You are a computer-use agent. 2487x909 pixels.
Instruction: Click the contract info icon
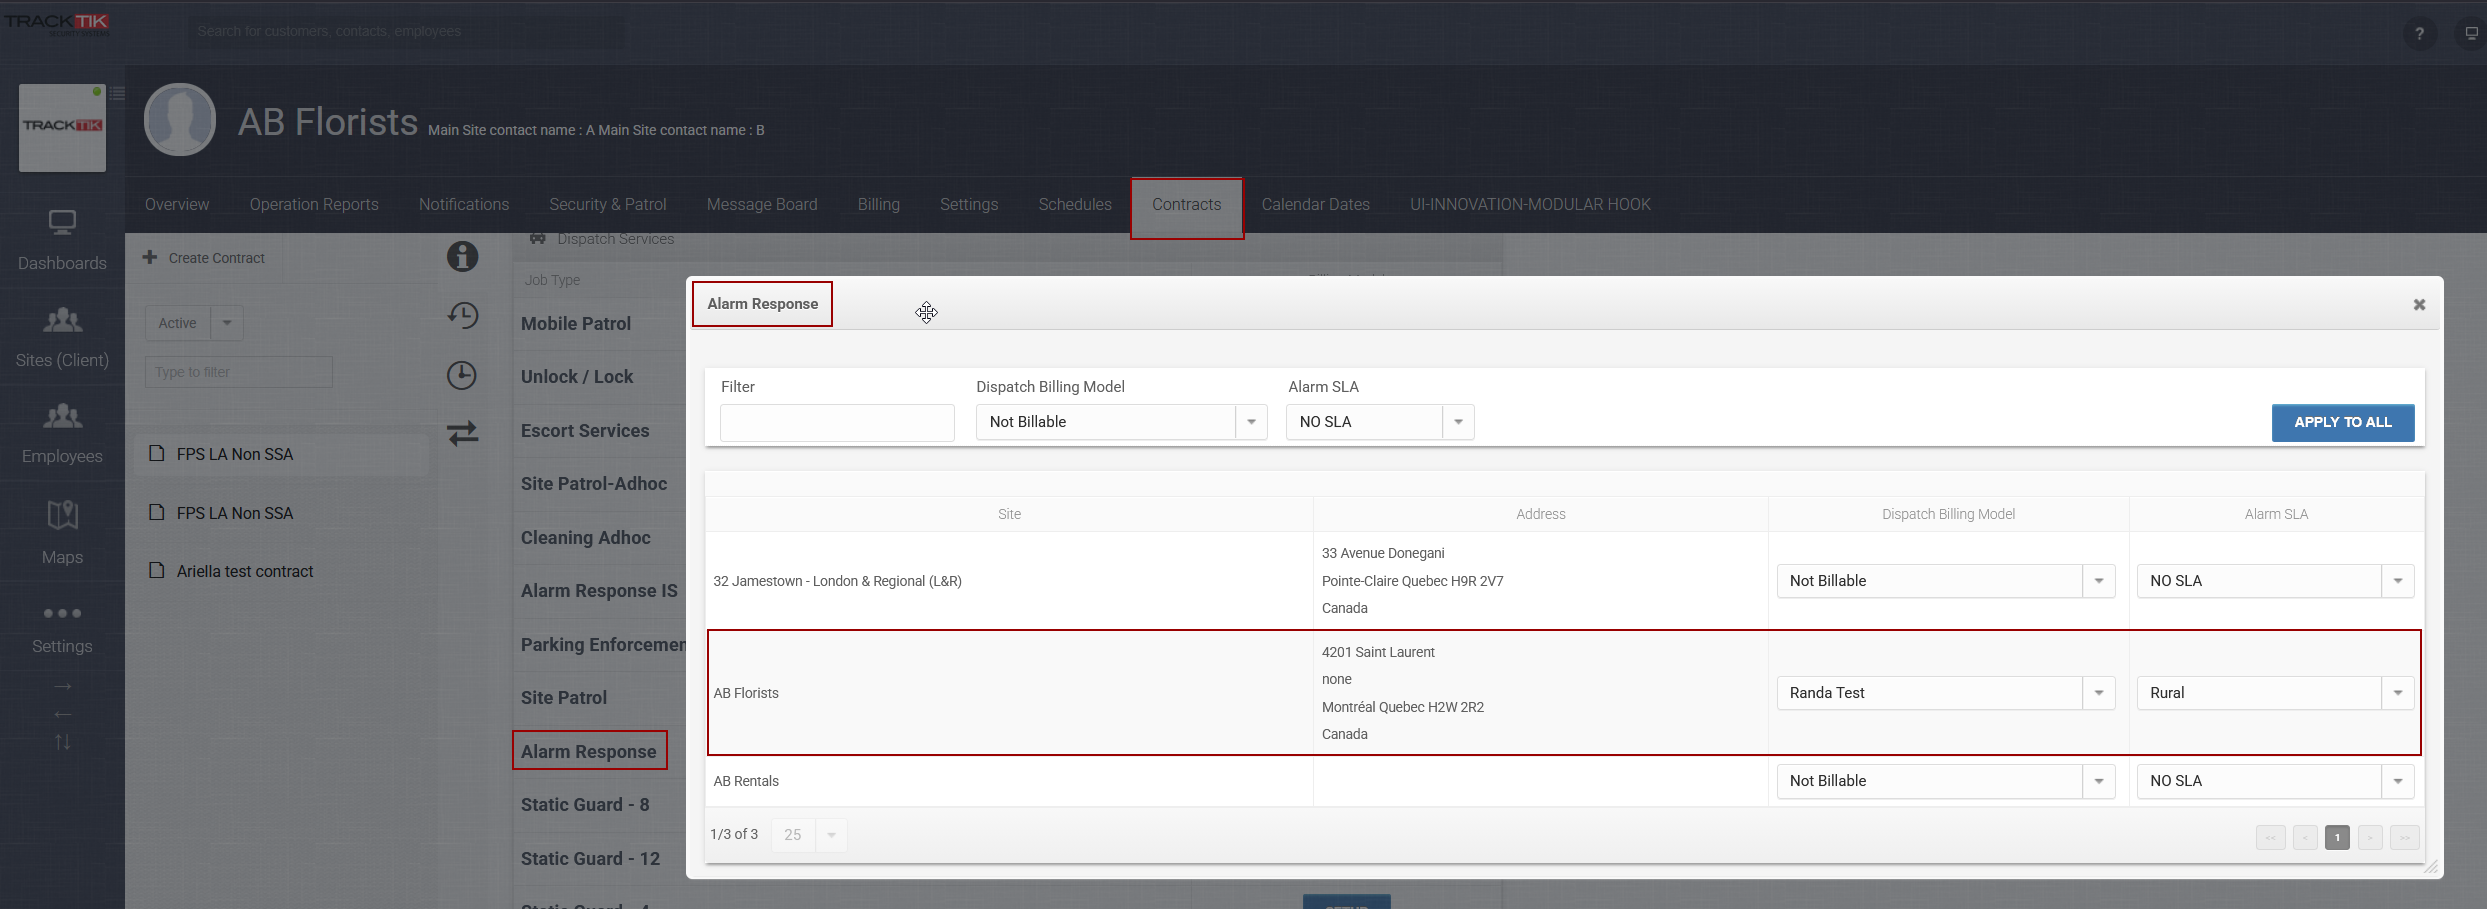(x=462, y=257)
